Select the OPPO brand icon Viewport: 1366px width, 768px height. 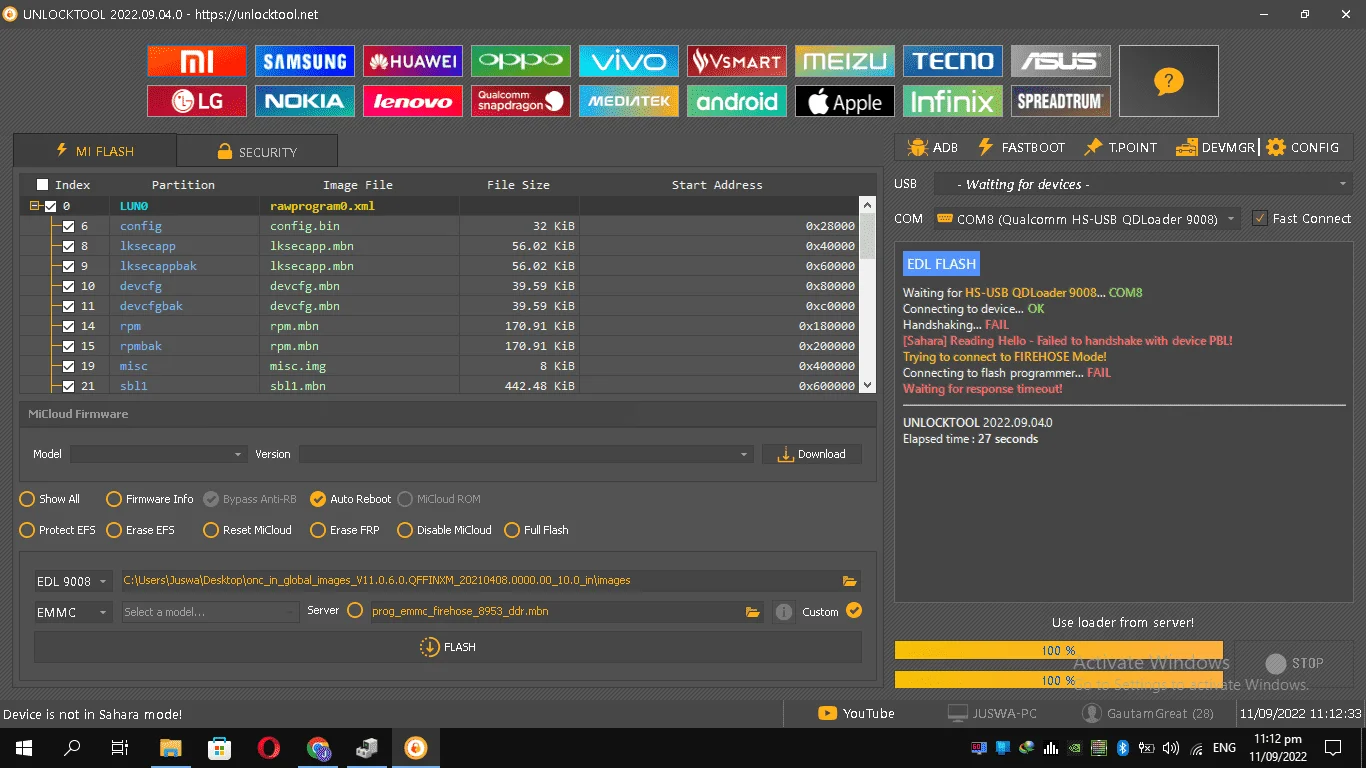point(521,61)
